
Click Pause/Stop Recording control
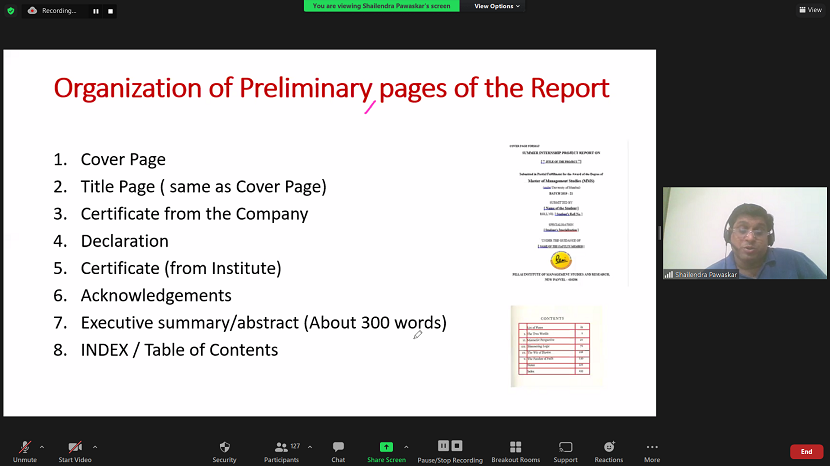pos(450,449)
